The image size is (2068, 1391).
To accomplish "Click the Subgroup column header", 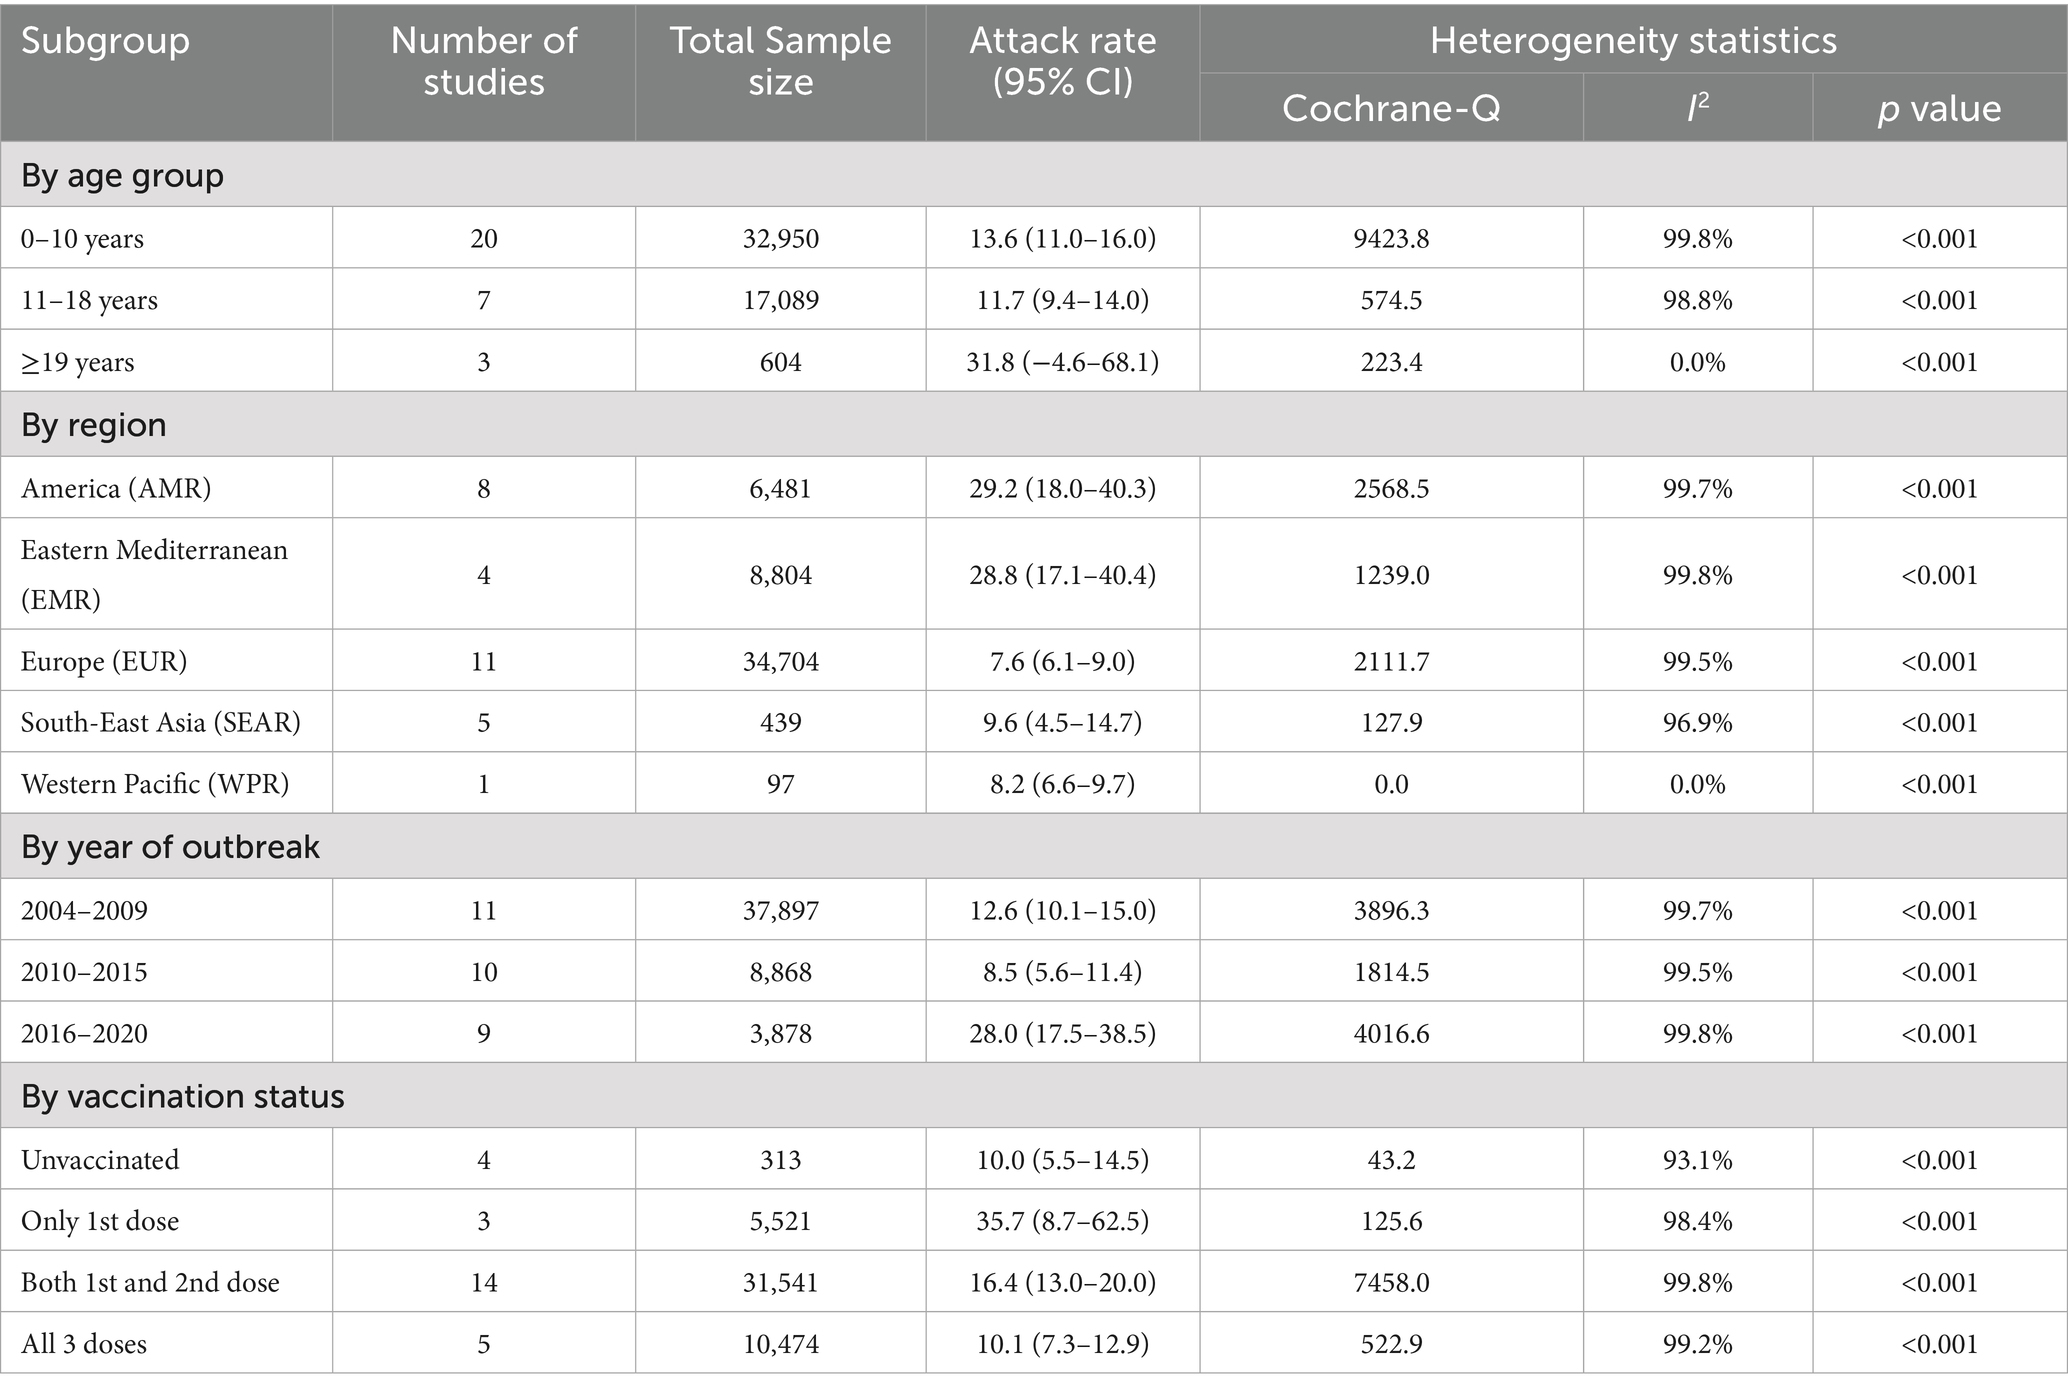I will [x=105, y=42].
